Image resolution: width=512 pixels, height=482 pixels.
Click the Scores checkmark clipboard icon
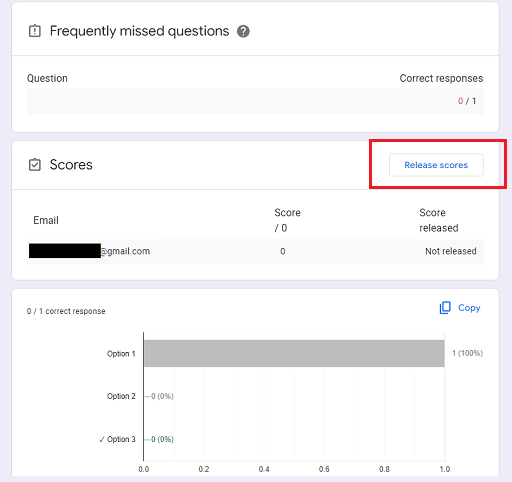35,165
